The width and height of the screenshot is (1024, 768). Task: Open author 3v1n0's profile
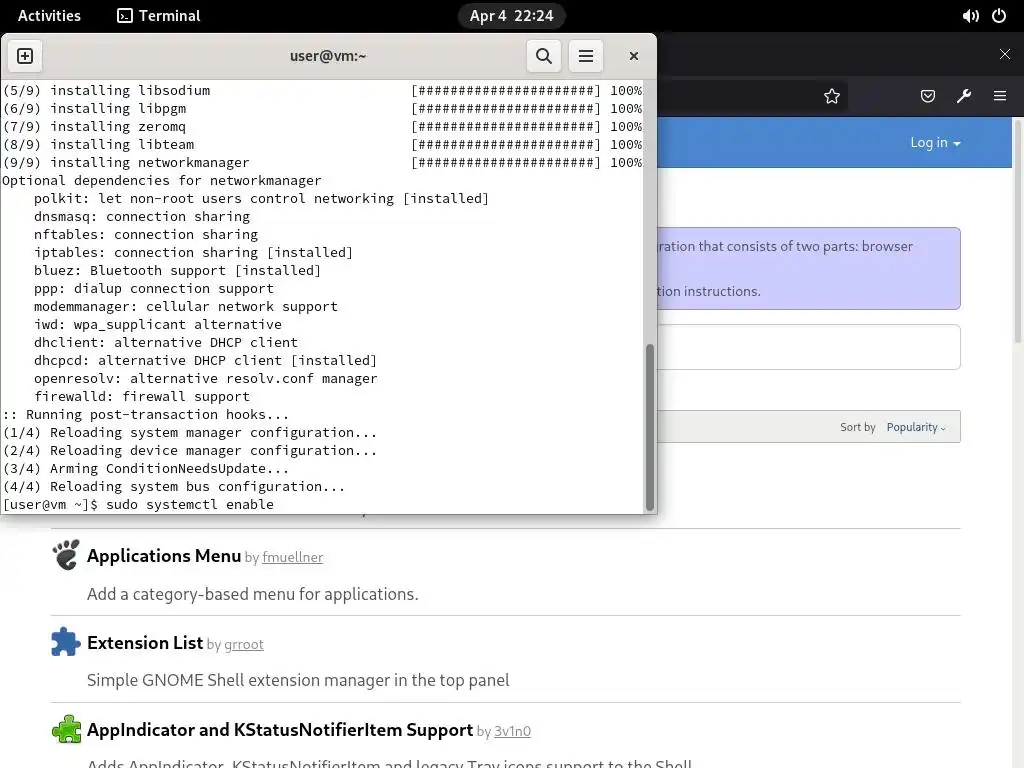pyautogui.click(x=512, y=731)
